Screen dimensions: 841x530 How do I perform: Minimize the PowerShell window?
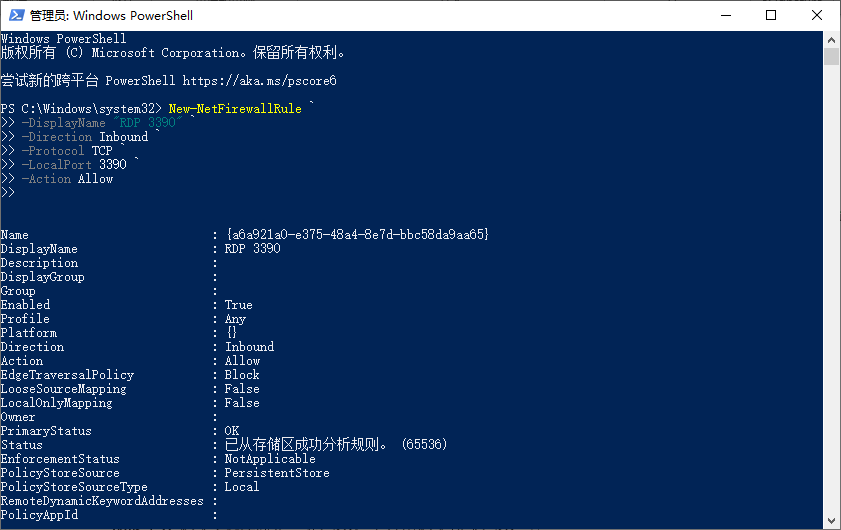(x=726, y=15)
